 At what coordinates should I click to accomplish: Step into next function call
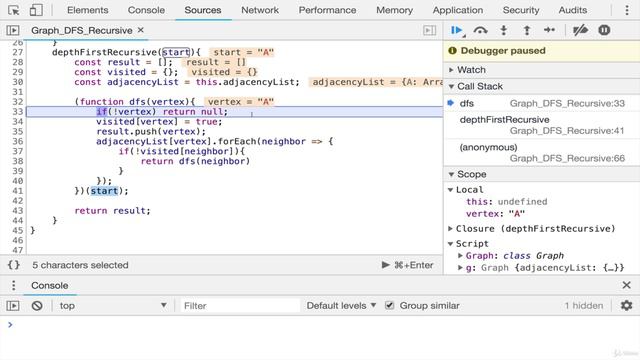pyautogui.click(x=504, y=30)
